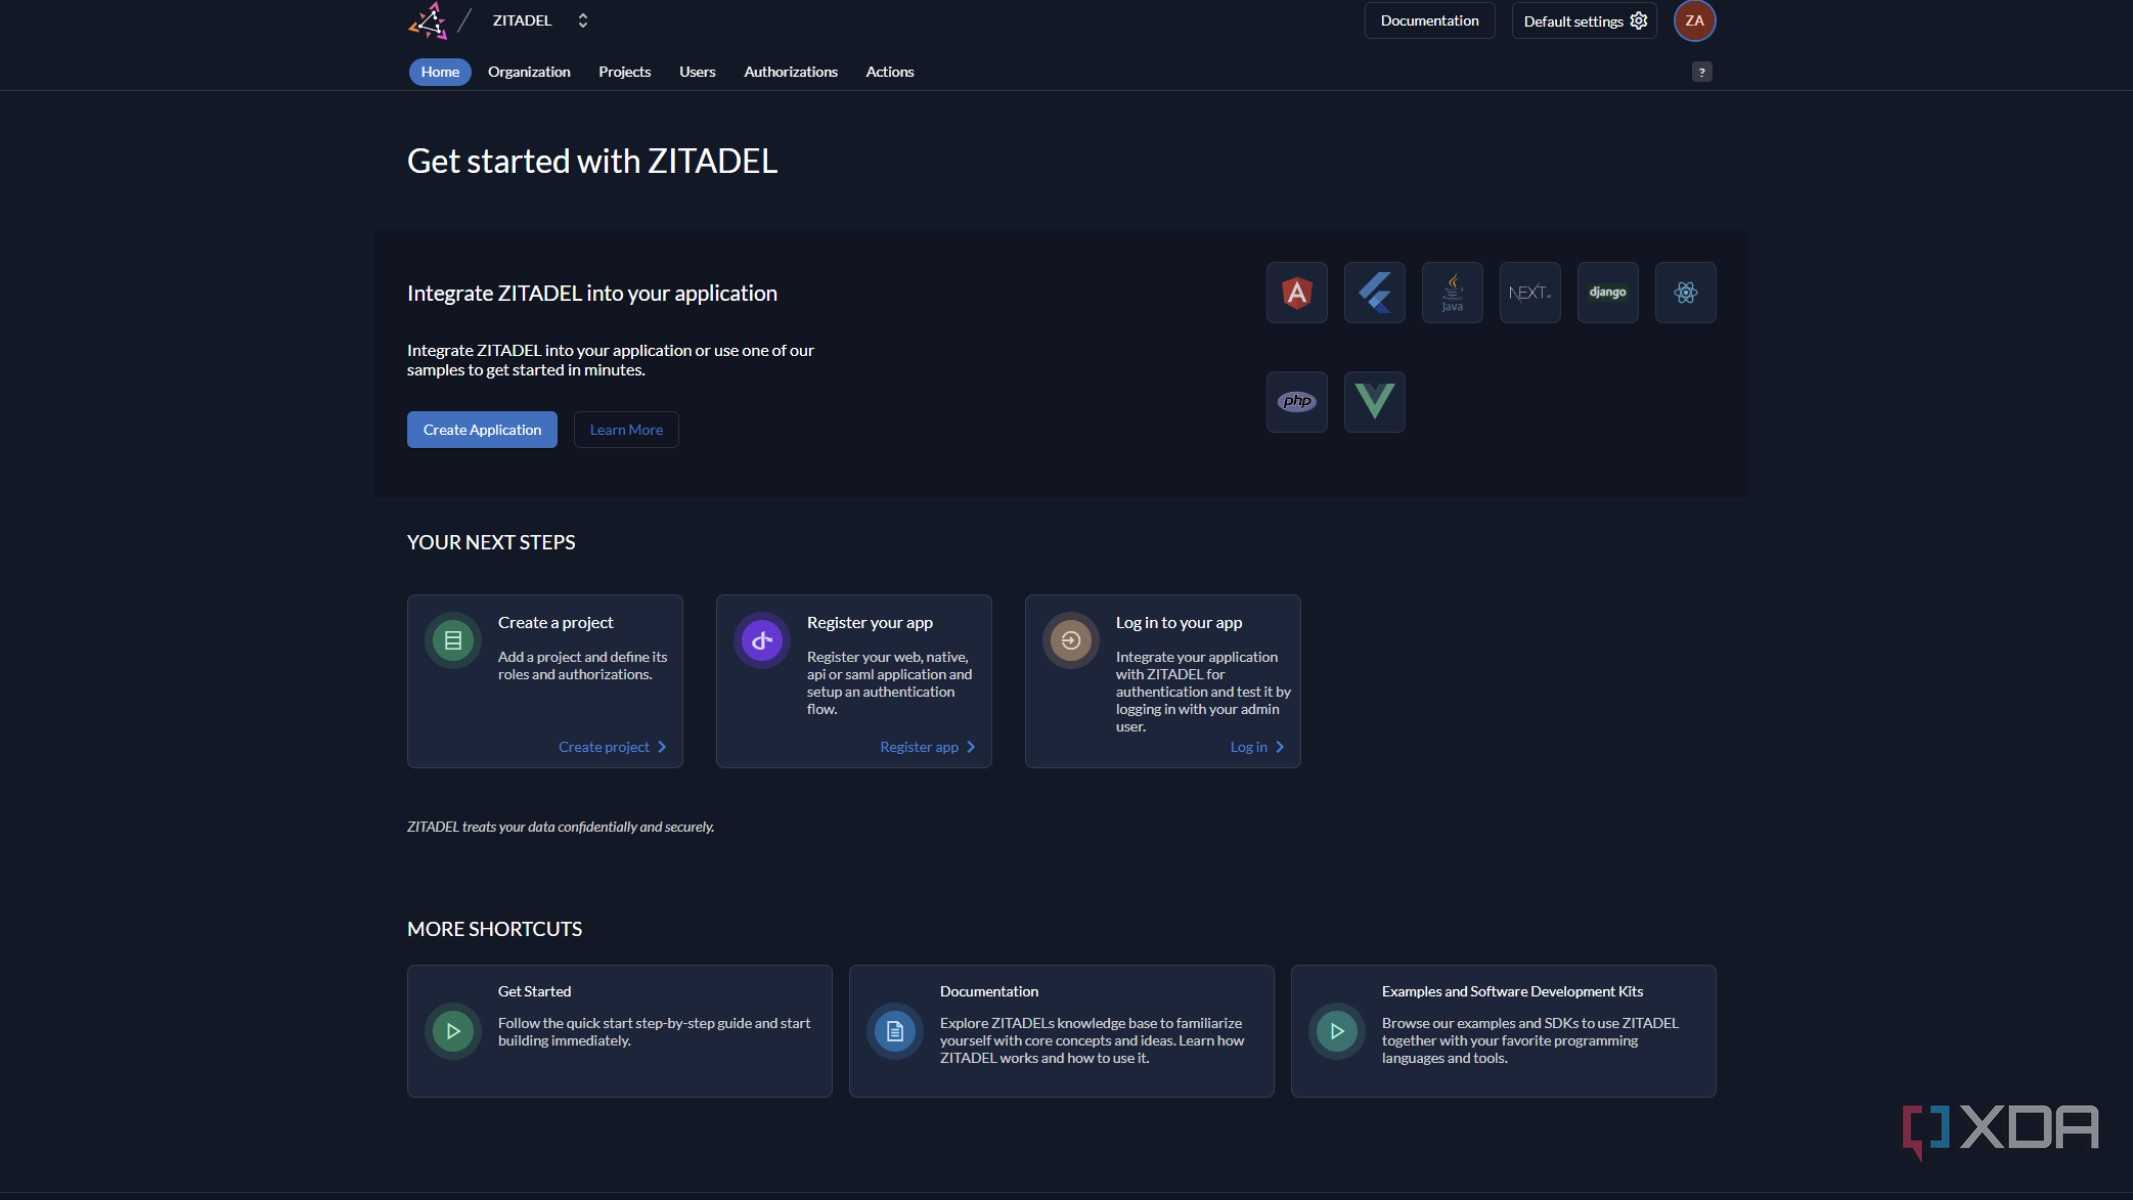Click the Documentation button in header
Screen dimensions: 2133x1200
(x=1429, y=21)
